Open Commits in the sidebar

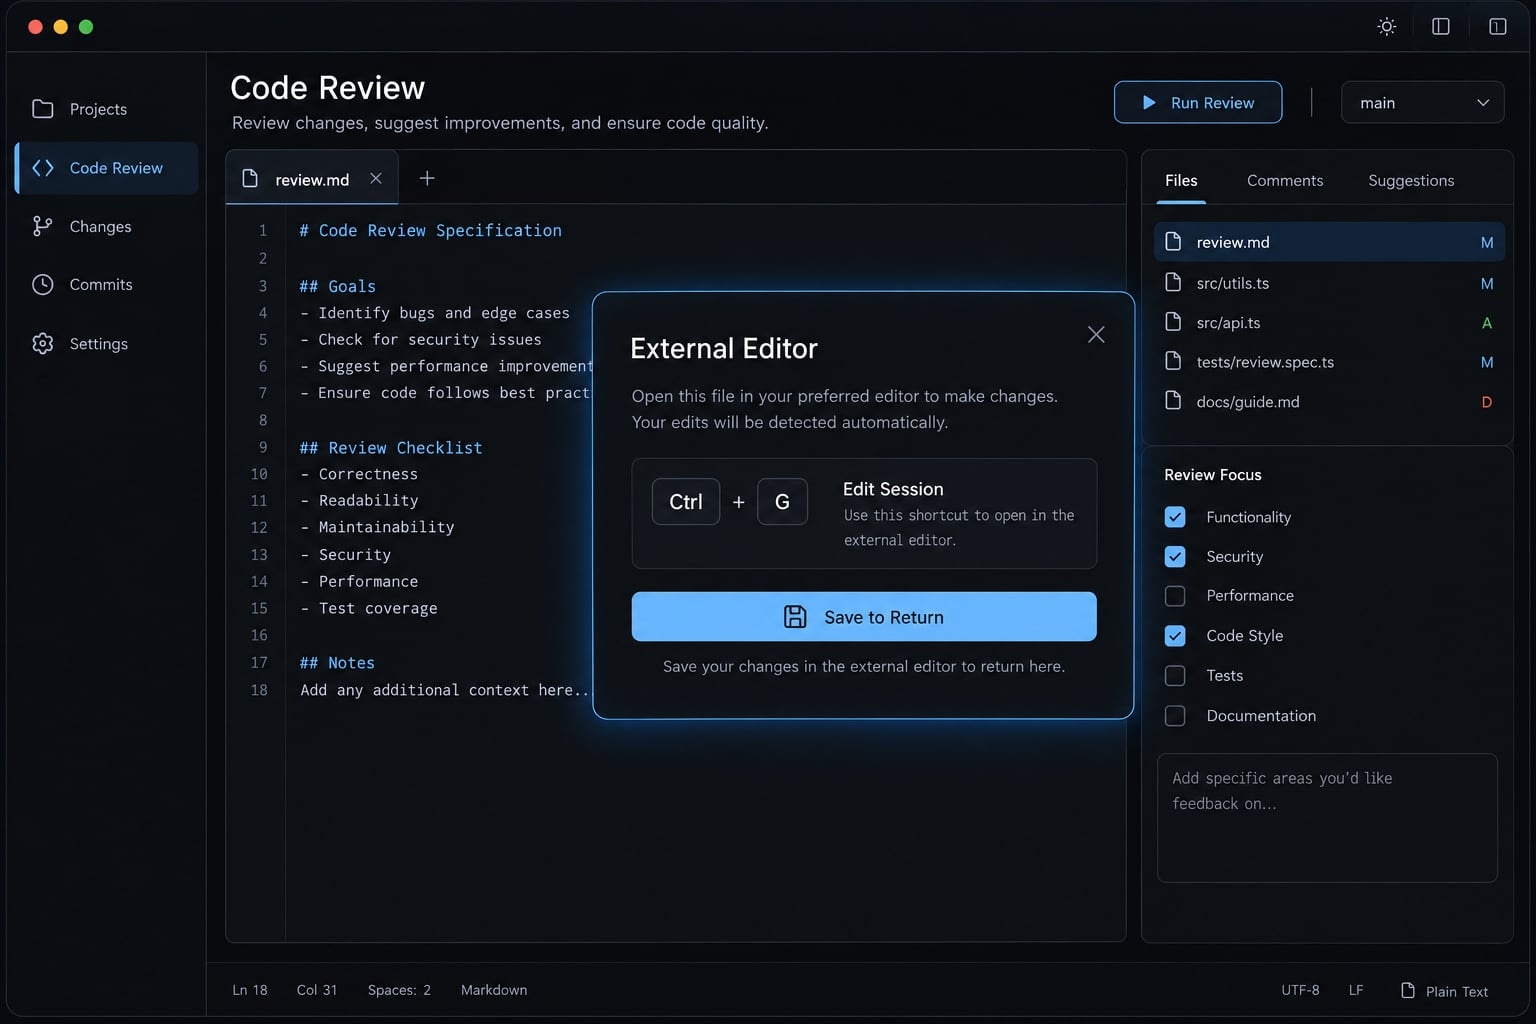pos(106,285)
